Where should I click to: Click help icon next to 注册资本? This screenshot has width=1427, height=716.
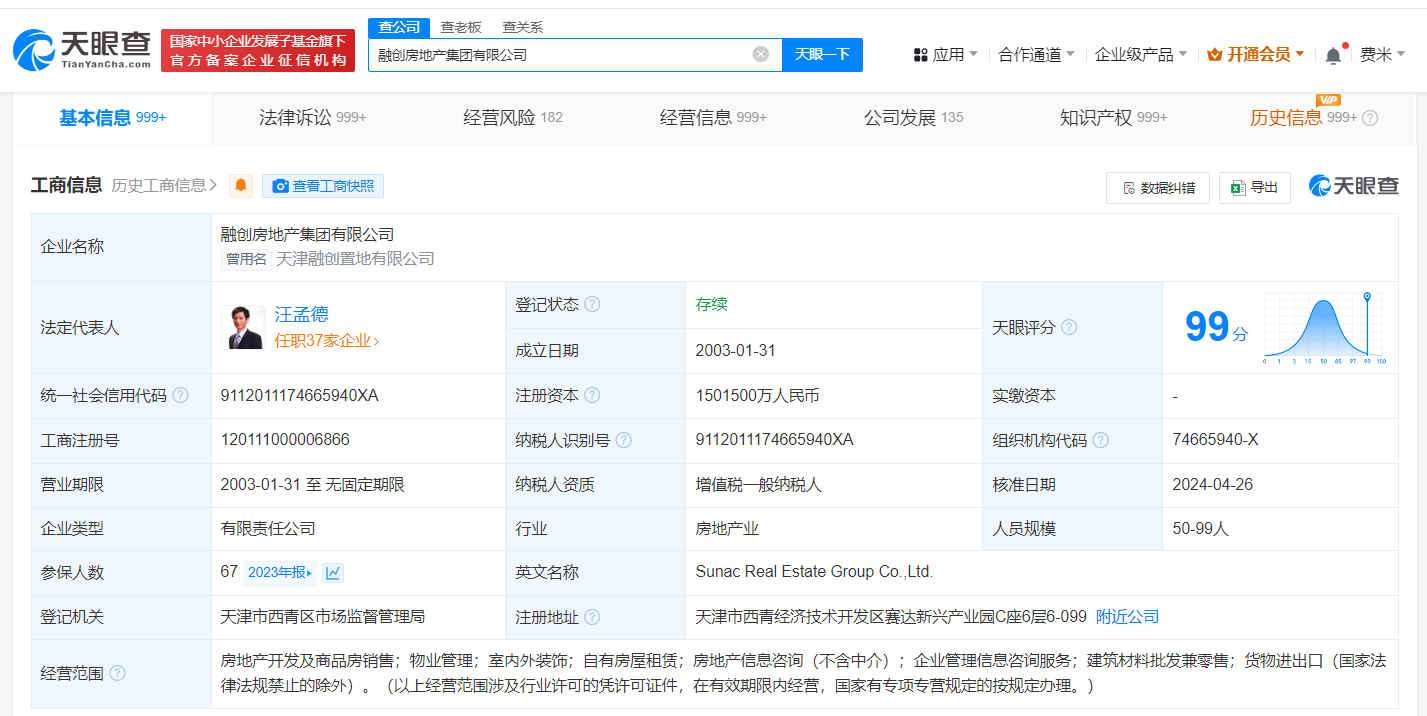pos(592,395)
